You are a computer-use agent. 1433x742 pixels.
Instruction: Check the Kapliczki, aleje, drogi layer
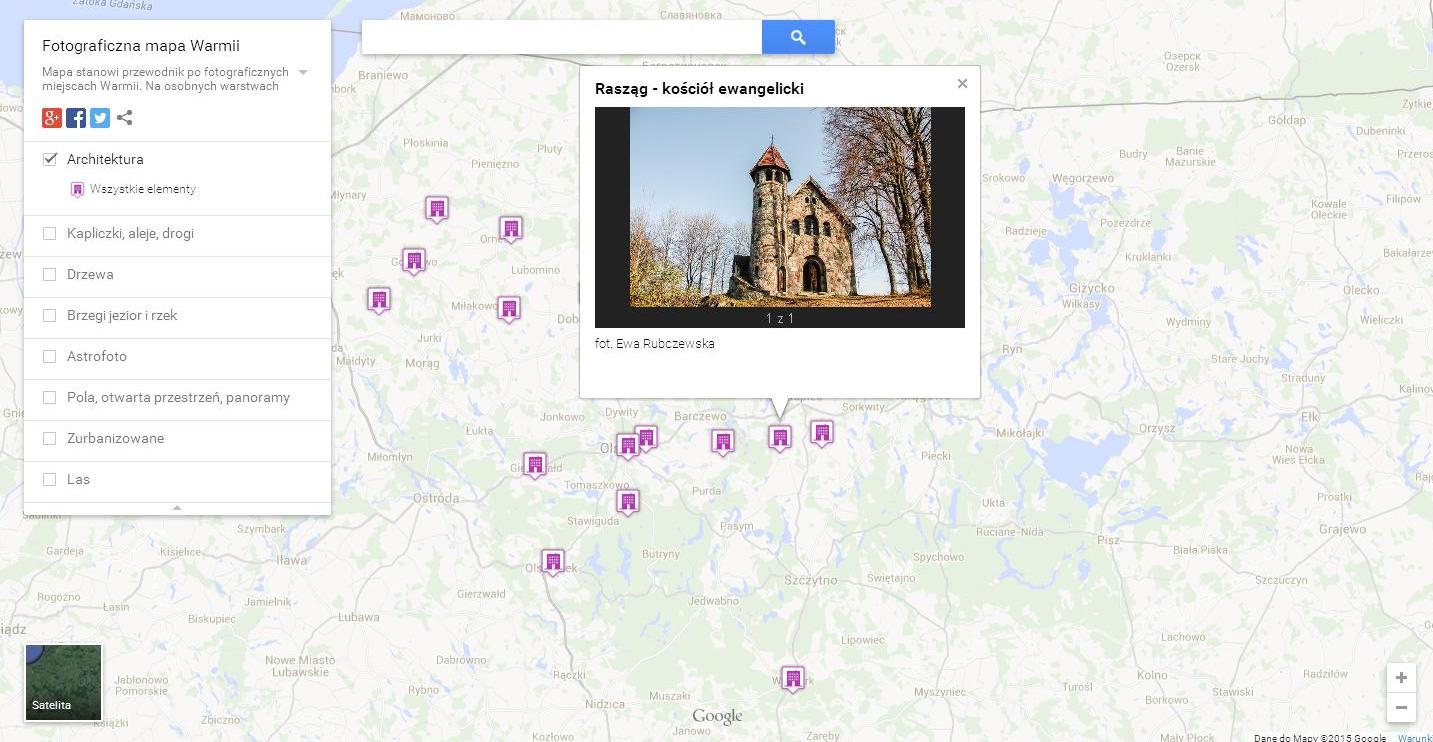tap(50, 233)
